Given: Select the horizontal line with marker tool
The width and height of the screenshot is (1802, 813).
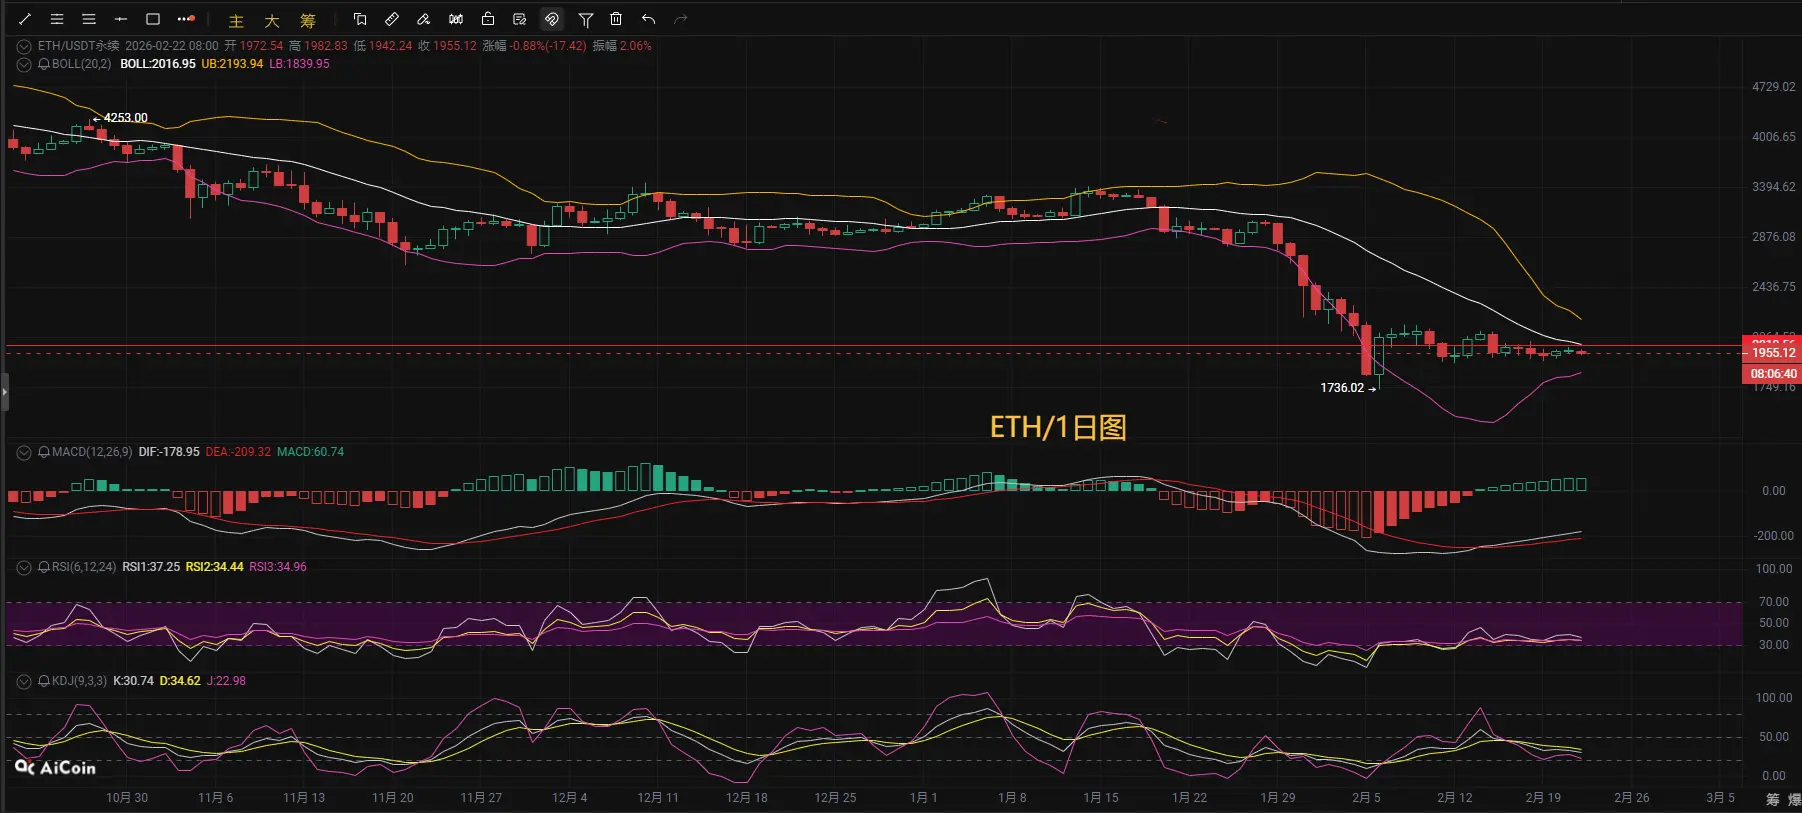Looking at the screenshot, I should tap(121, 19).
